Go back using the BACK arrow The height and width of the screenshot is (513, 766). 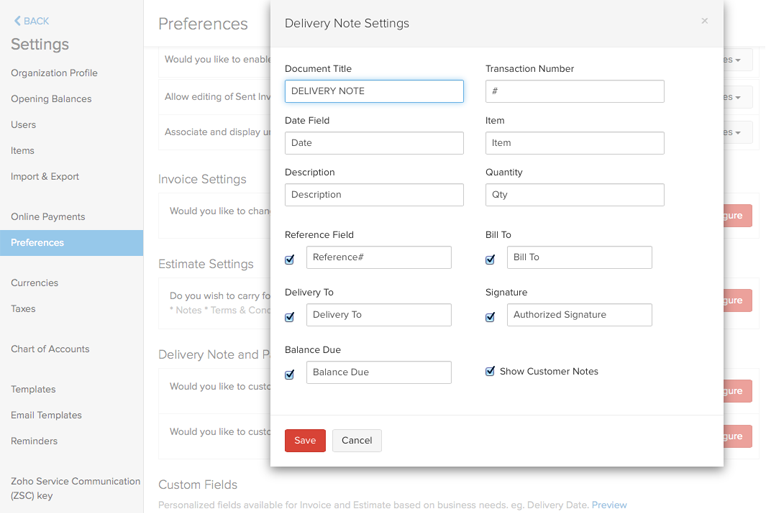point(31,21)
